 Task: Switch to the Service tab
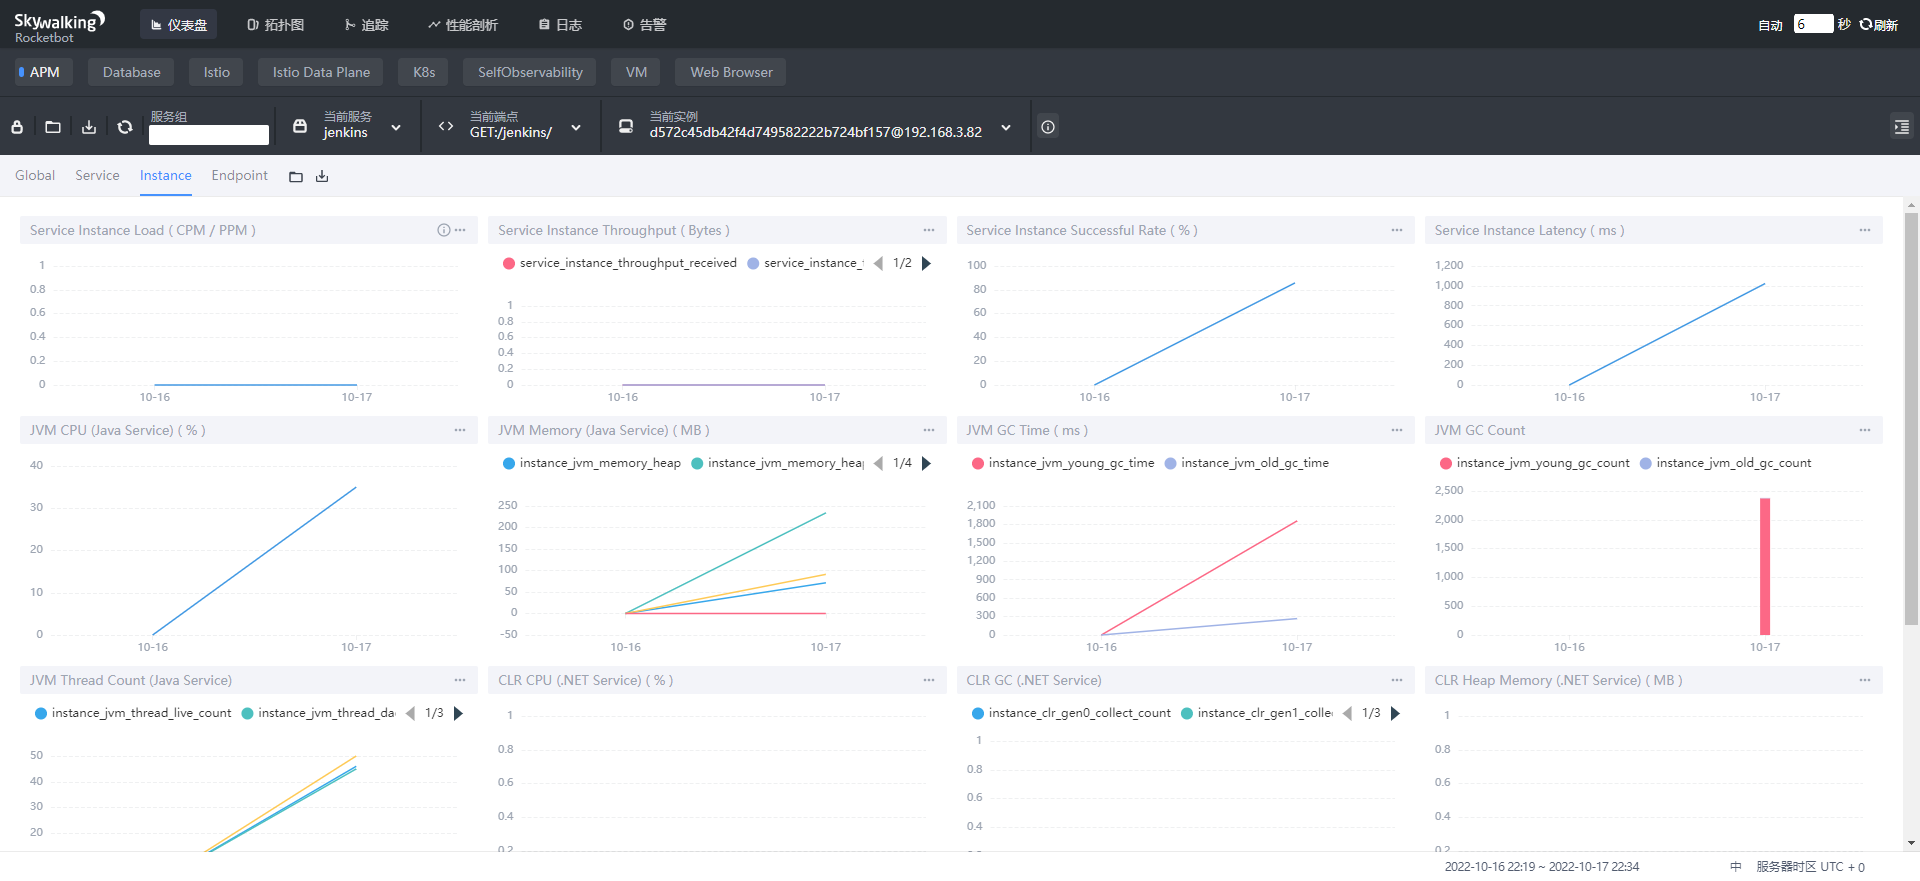pos(97,175)
